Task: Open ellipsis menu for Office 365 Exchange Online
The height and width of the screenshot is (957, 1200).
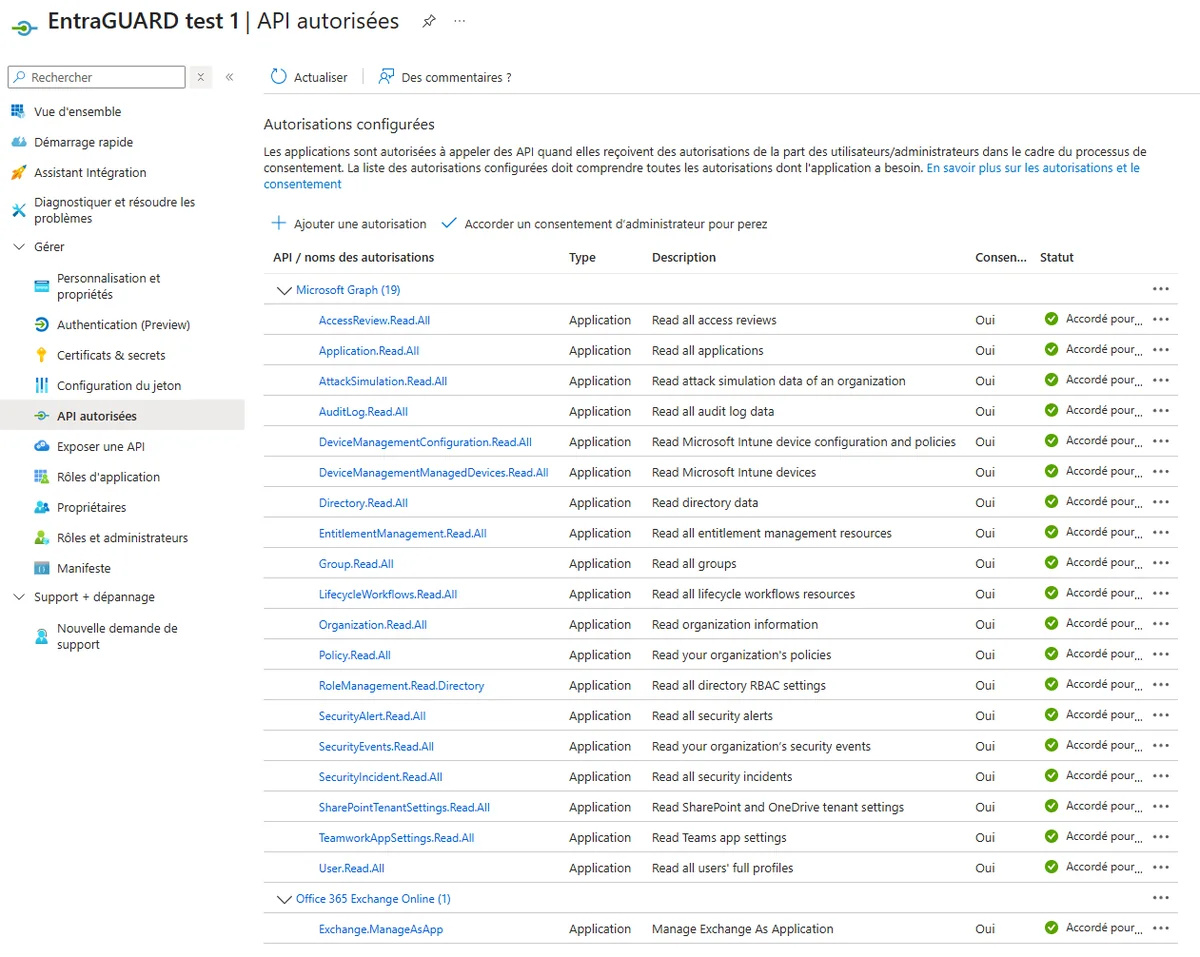Action: (x=1160, y=898)
